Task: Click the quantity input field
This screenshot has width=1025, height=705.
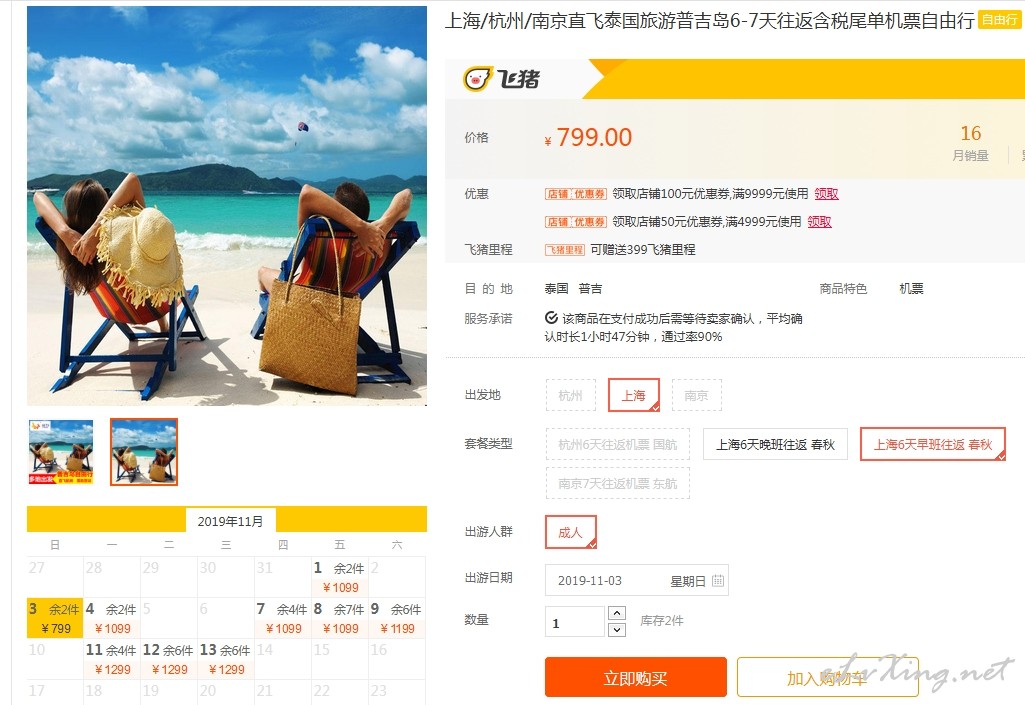Action: (x=575, y=621)
